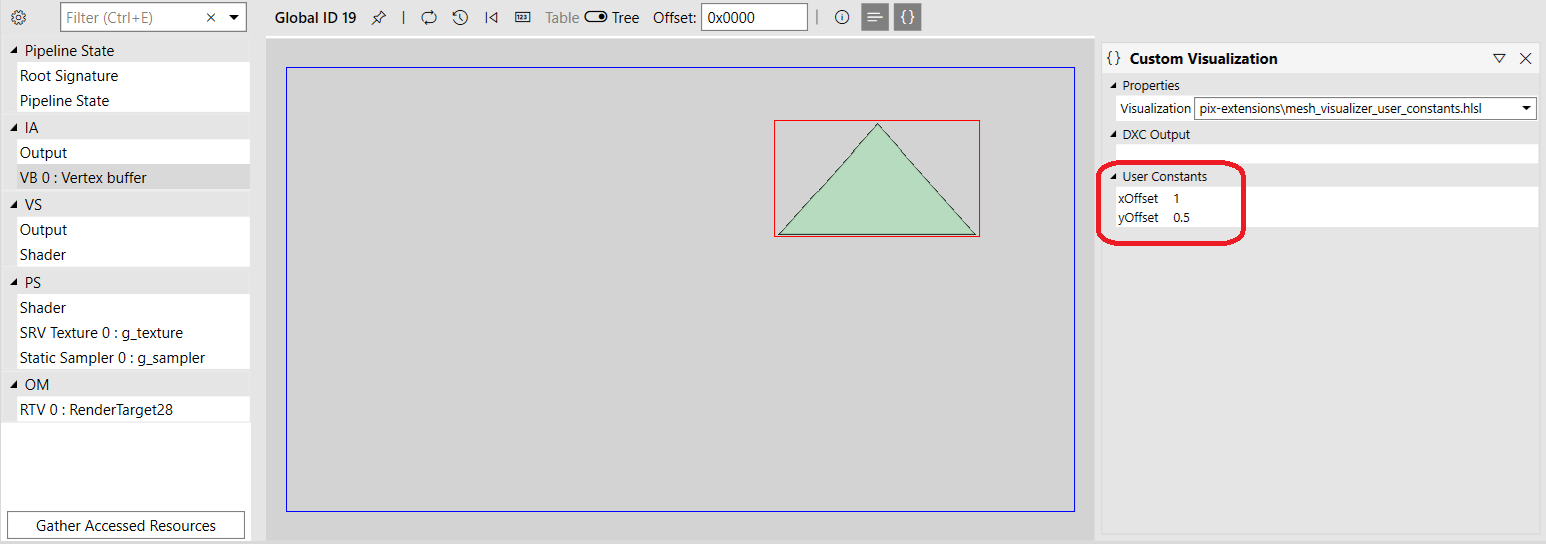
Task: Collapse the Pipeline State section
Action: (14, 51)
